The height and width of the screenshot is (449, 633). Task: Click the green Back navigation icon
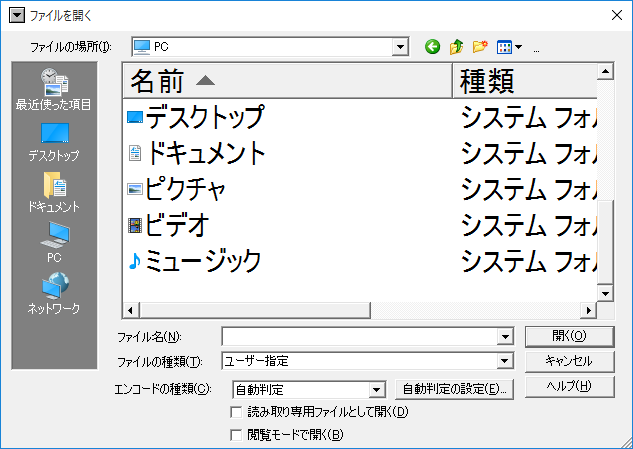coord(432,47)
